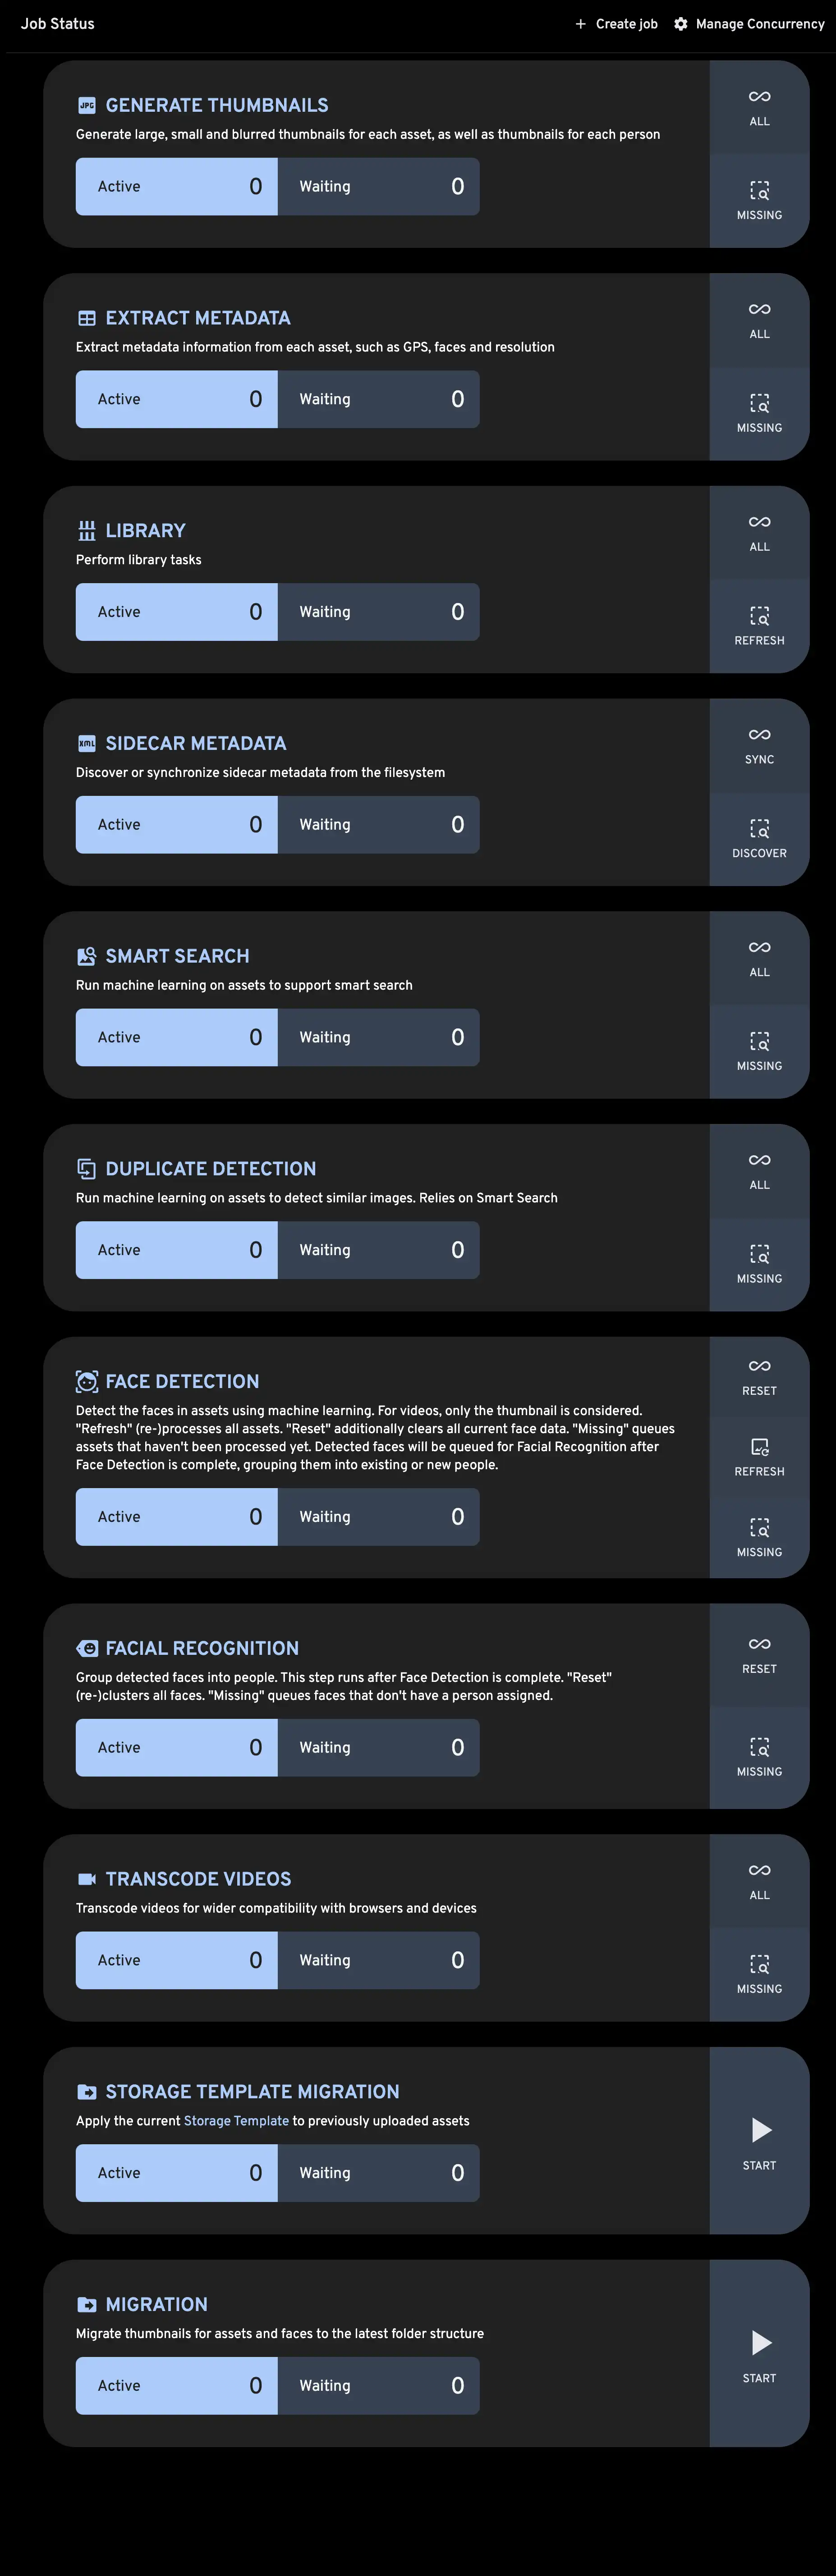
Task: Reset Face Detection data
Action: point(759,1377)
